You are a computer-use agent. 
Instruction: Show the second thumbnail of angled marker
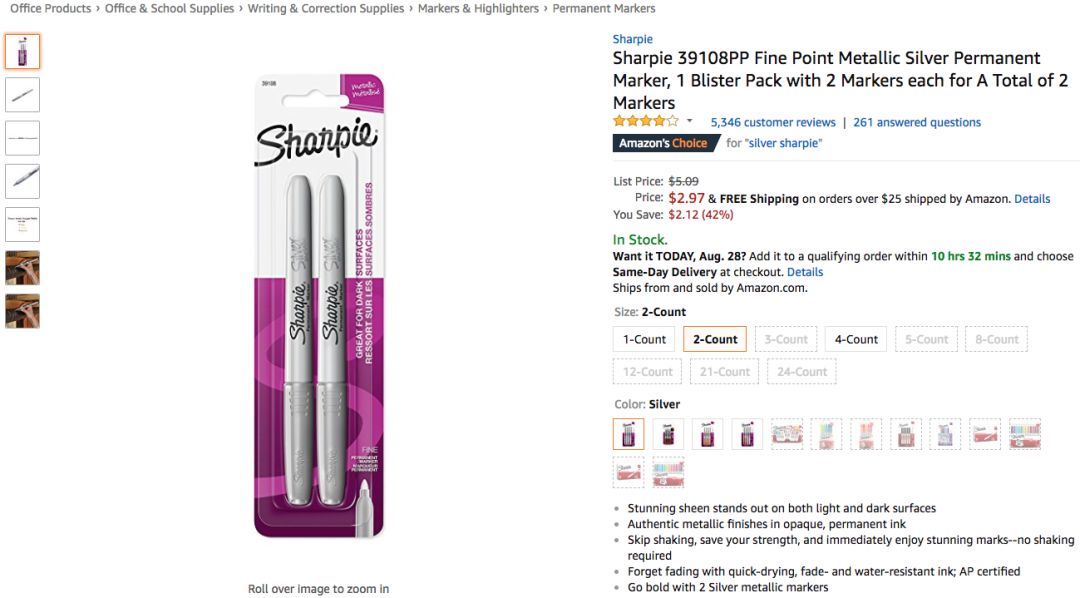(x=22, y=95)
